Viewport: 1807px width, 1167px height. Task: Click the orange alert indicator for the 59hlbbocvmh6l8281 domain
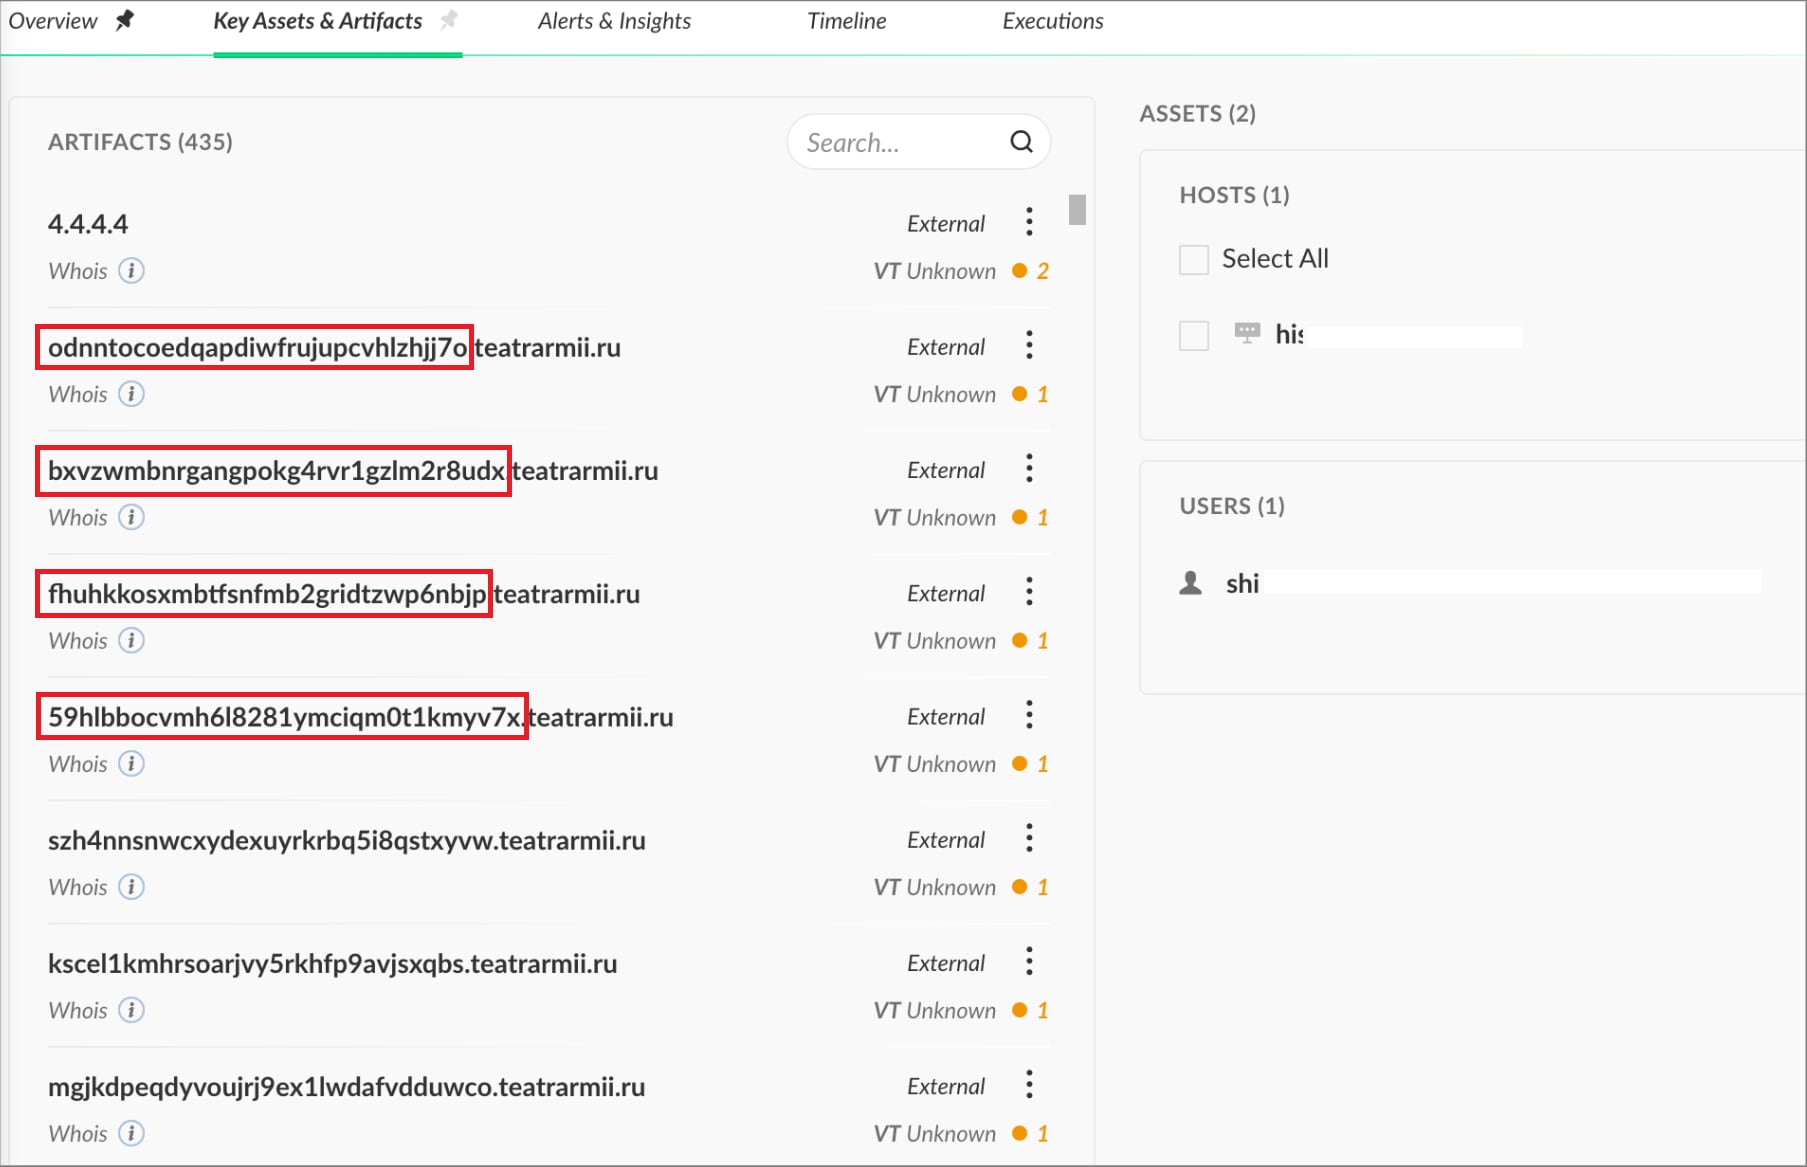tap(1031, 764)
